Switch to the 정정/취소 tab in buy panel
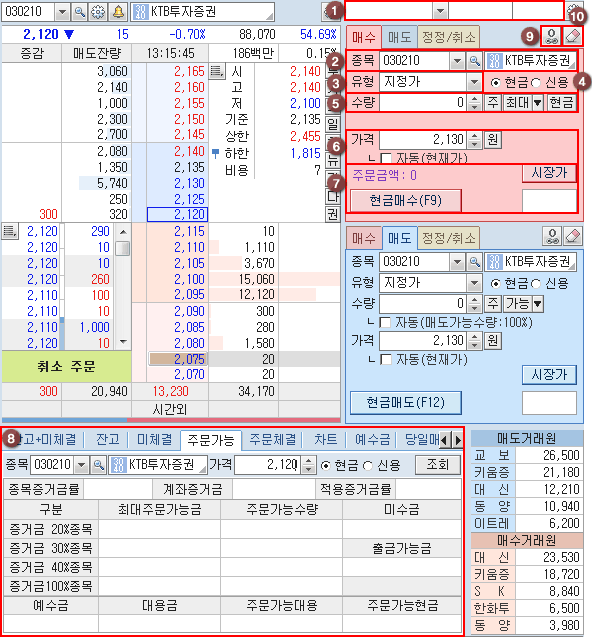Image resolution: width=592 pixels, height=637 pixels. pos(449,37)
